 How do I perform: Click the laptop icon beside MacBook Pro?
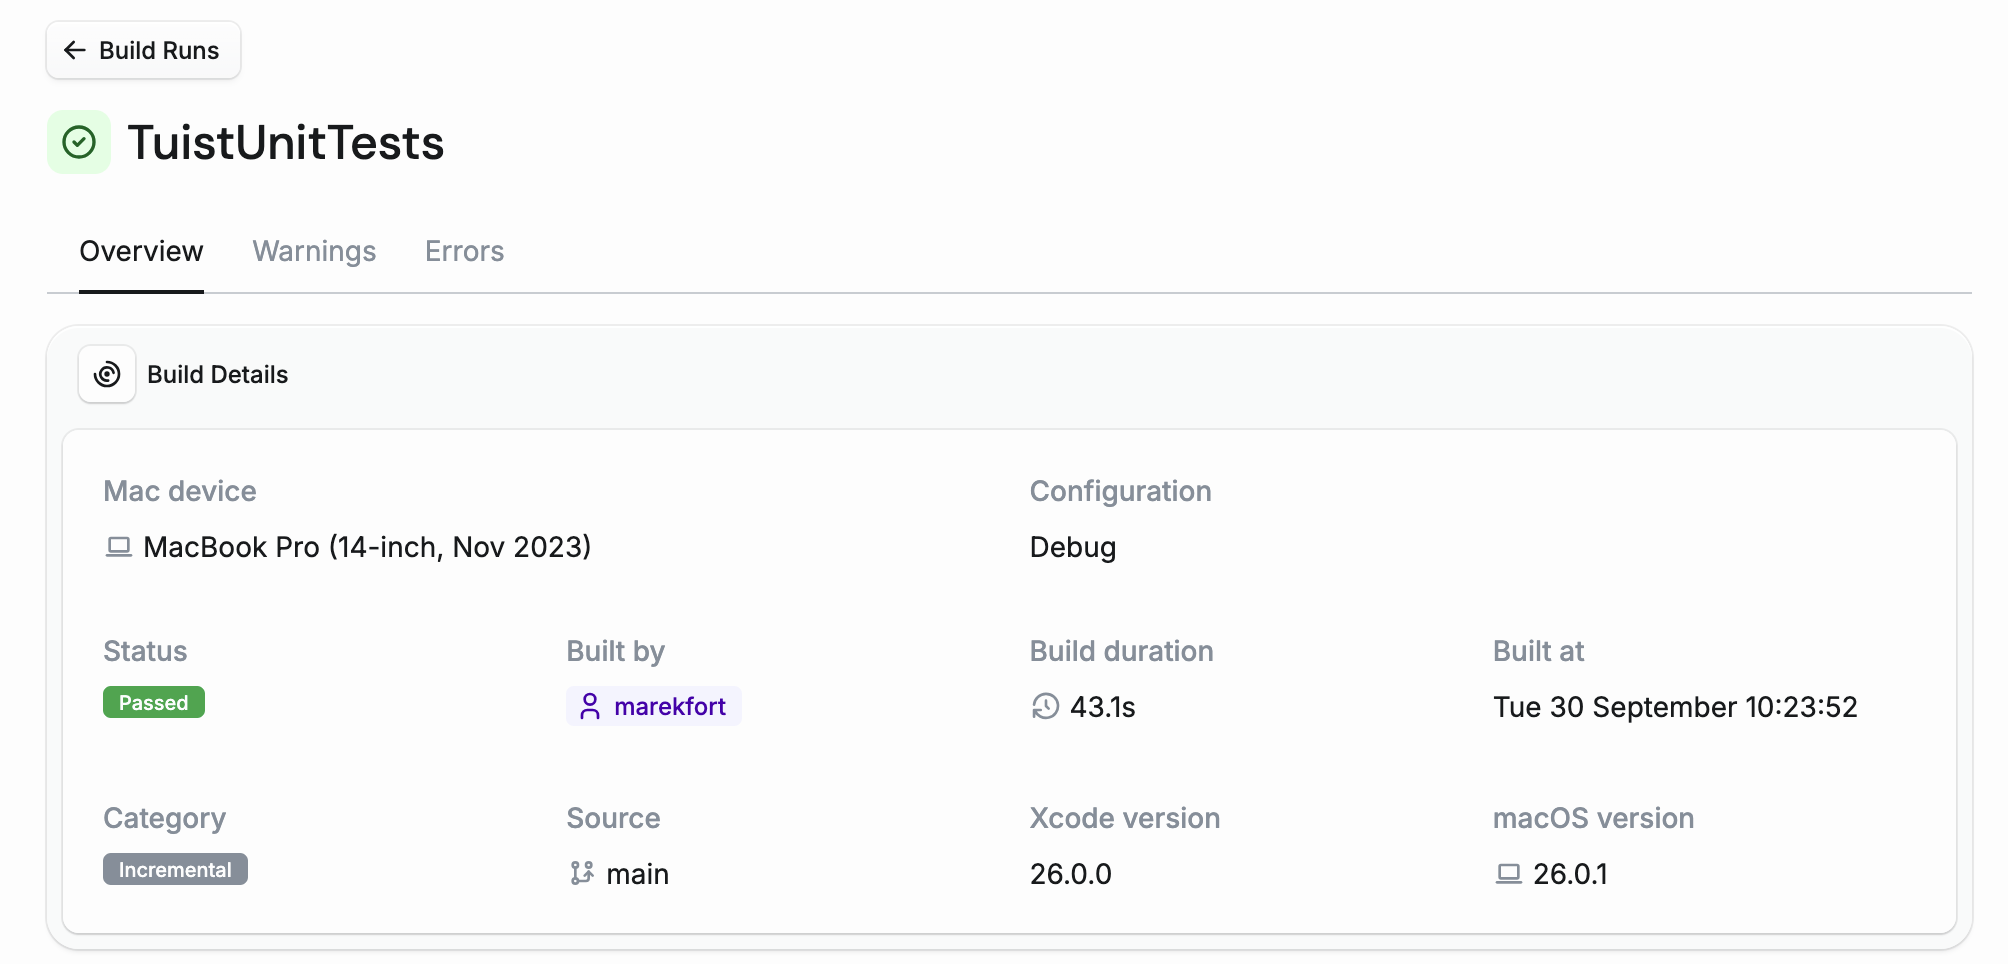tap(119, 547)
